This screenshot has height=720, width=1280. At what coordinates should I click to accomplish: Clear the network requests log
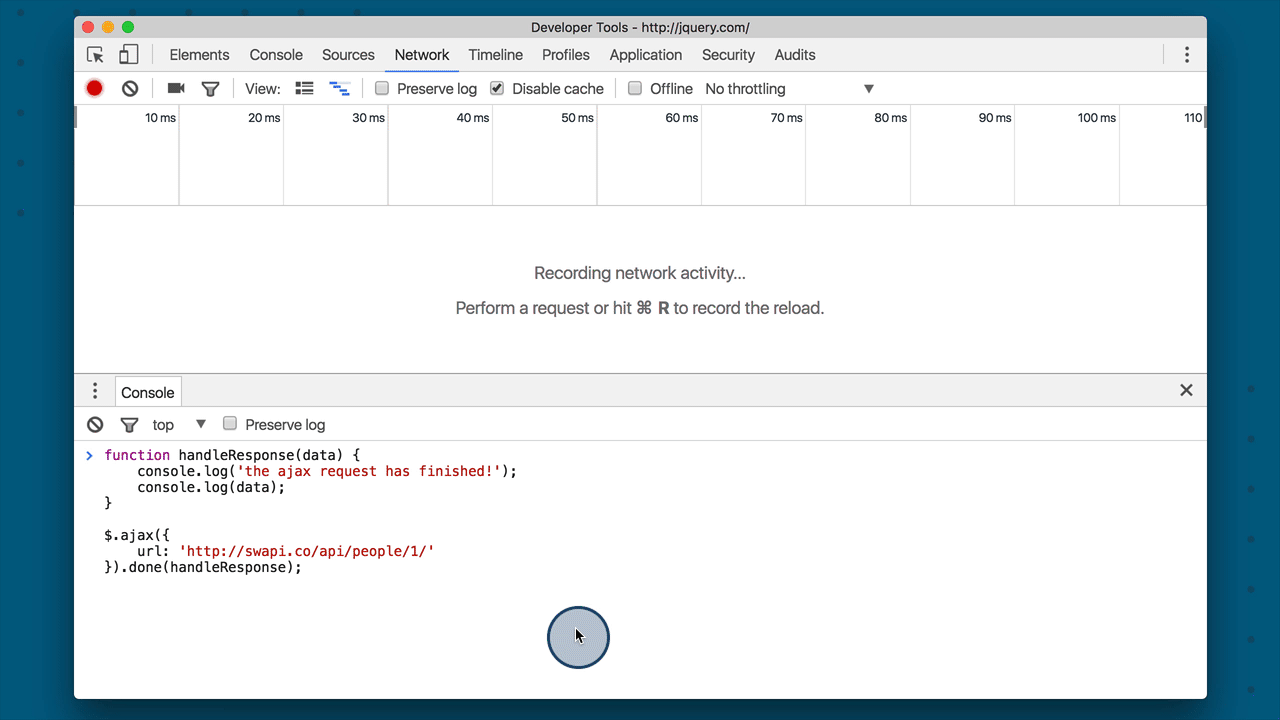pos(129,88)
